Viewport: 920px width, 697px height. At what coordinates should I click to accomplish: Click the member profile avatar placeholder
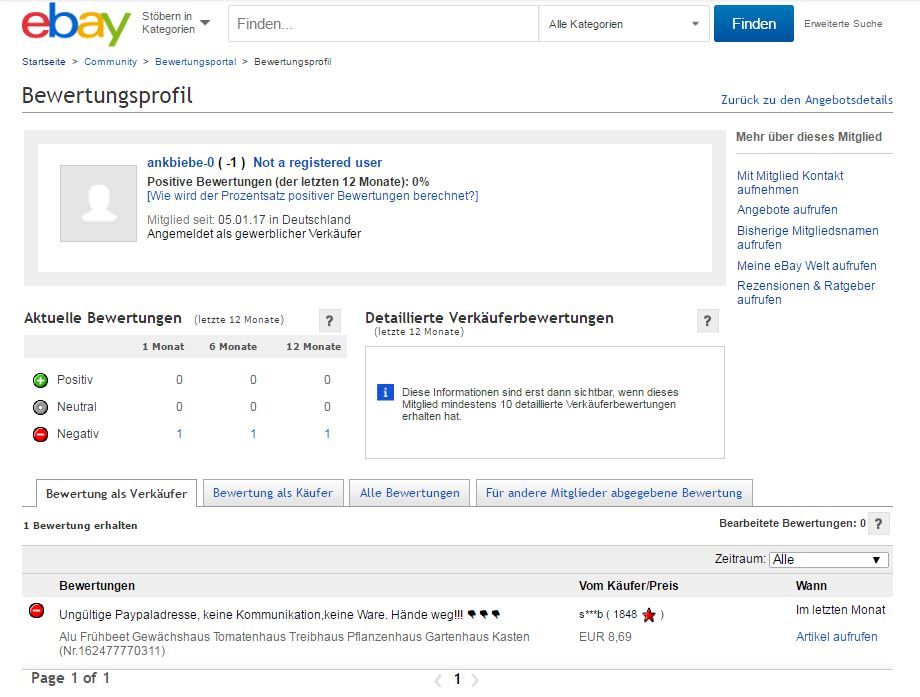(99, 203)
